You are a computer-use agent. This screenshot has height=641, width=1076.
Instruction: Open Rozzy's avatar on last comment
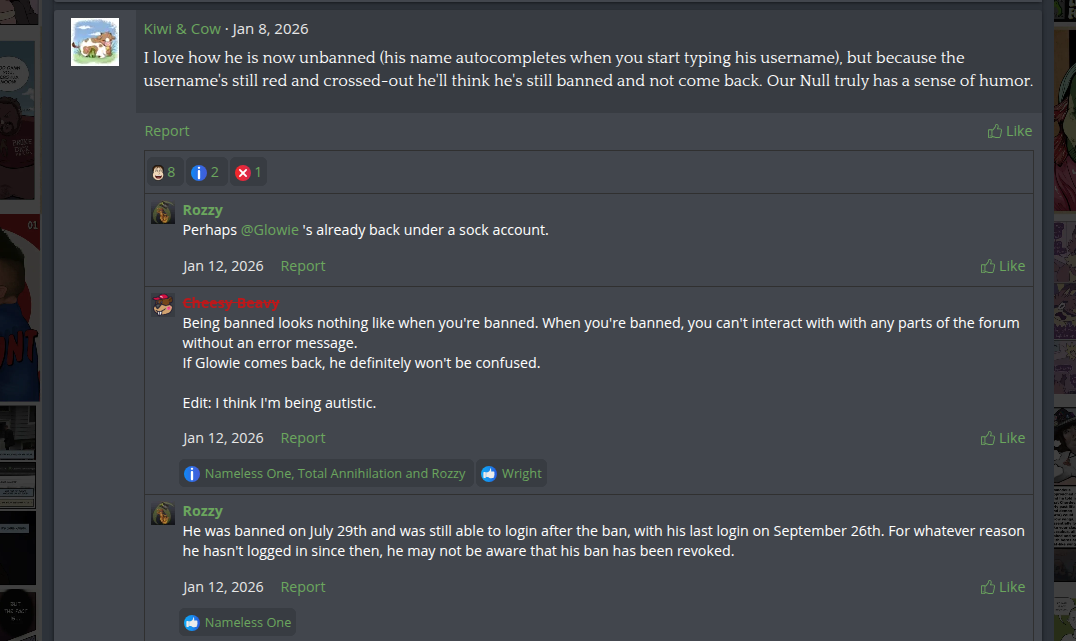coord(163,513)
